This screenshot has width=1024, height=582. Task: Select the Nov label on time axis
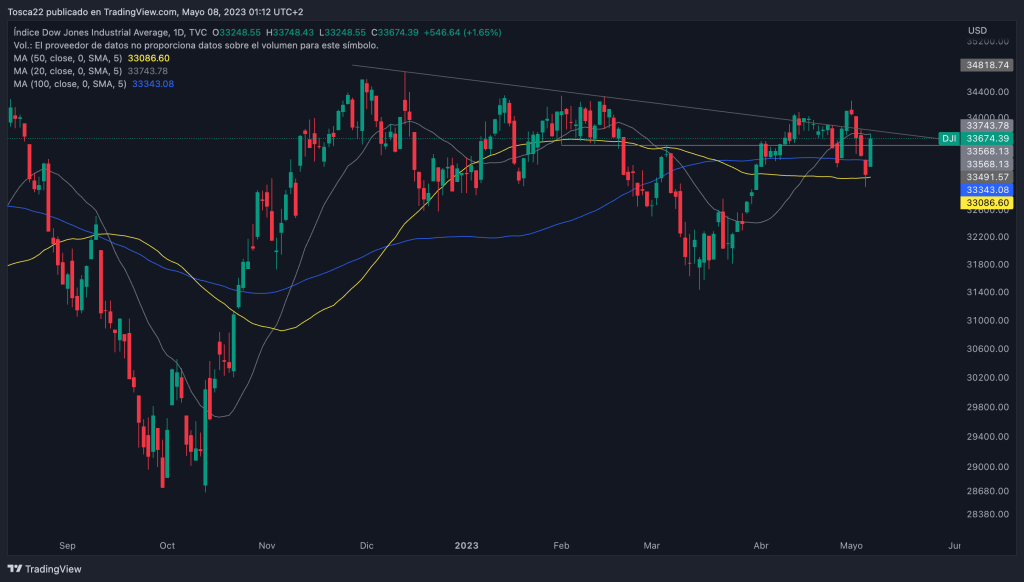coord(266,546)
